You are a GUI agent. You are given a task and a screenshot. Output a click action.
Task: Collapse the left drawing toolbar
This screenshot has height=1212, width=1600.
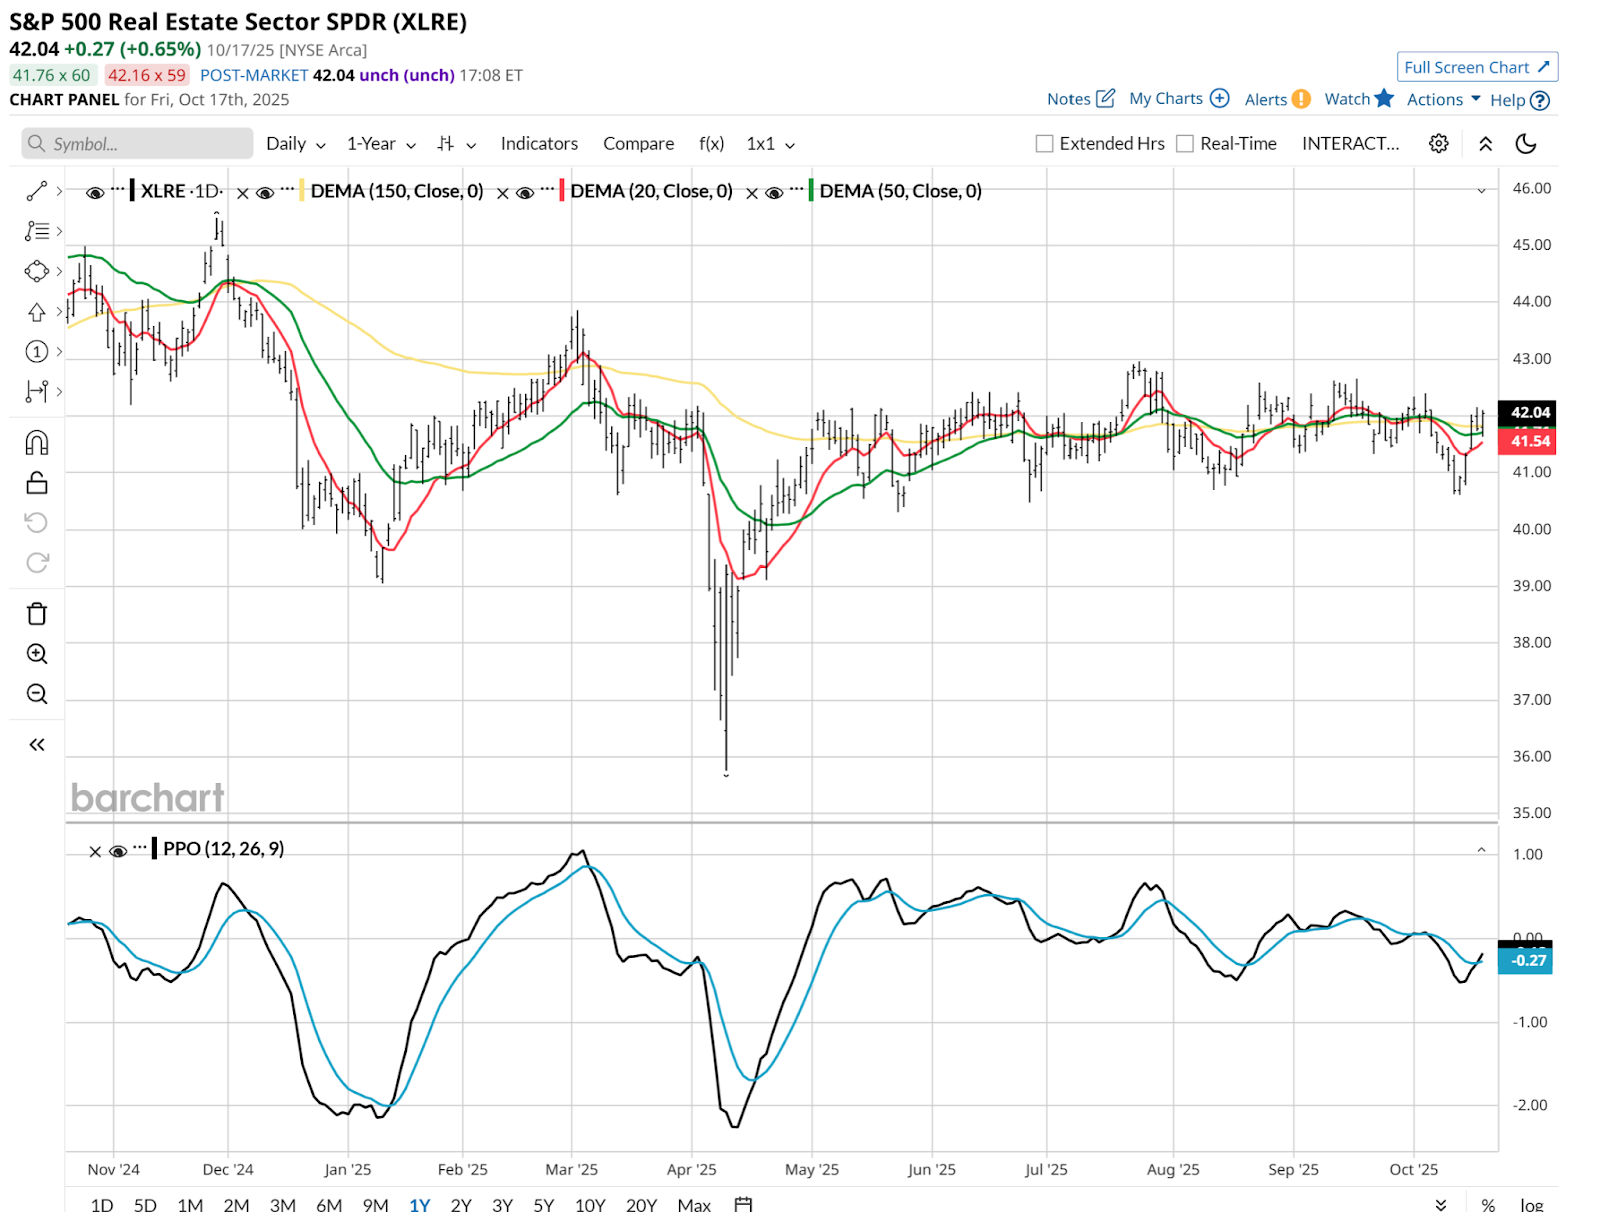click(37, 745)
